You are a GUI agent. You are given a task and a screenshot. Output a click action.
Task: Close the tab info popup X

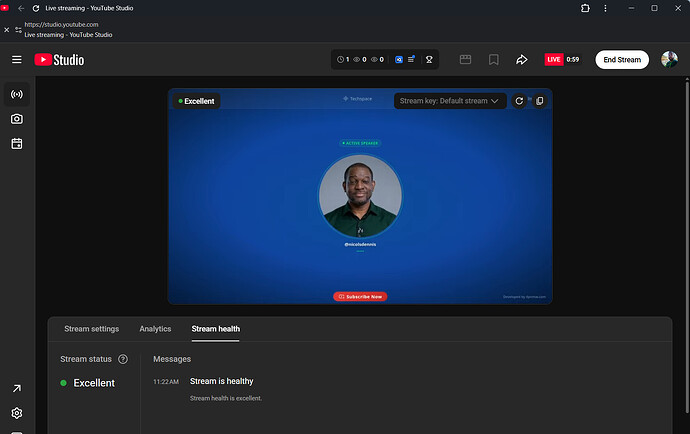pyautogui.click(x=7, y=29)
